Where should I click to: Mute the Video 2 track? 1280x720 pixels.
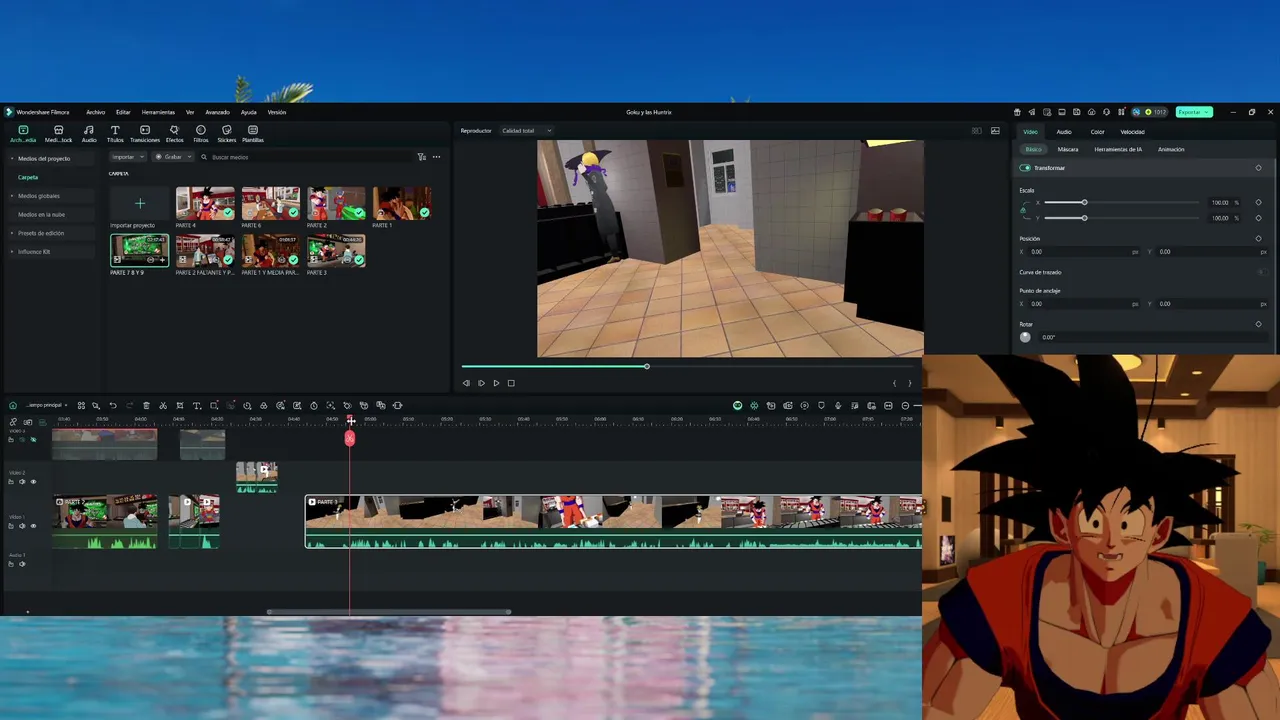coord(22,482)
